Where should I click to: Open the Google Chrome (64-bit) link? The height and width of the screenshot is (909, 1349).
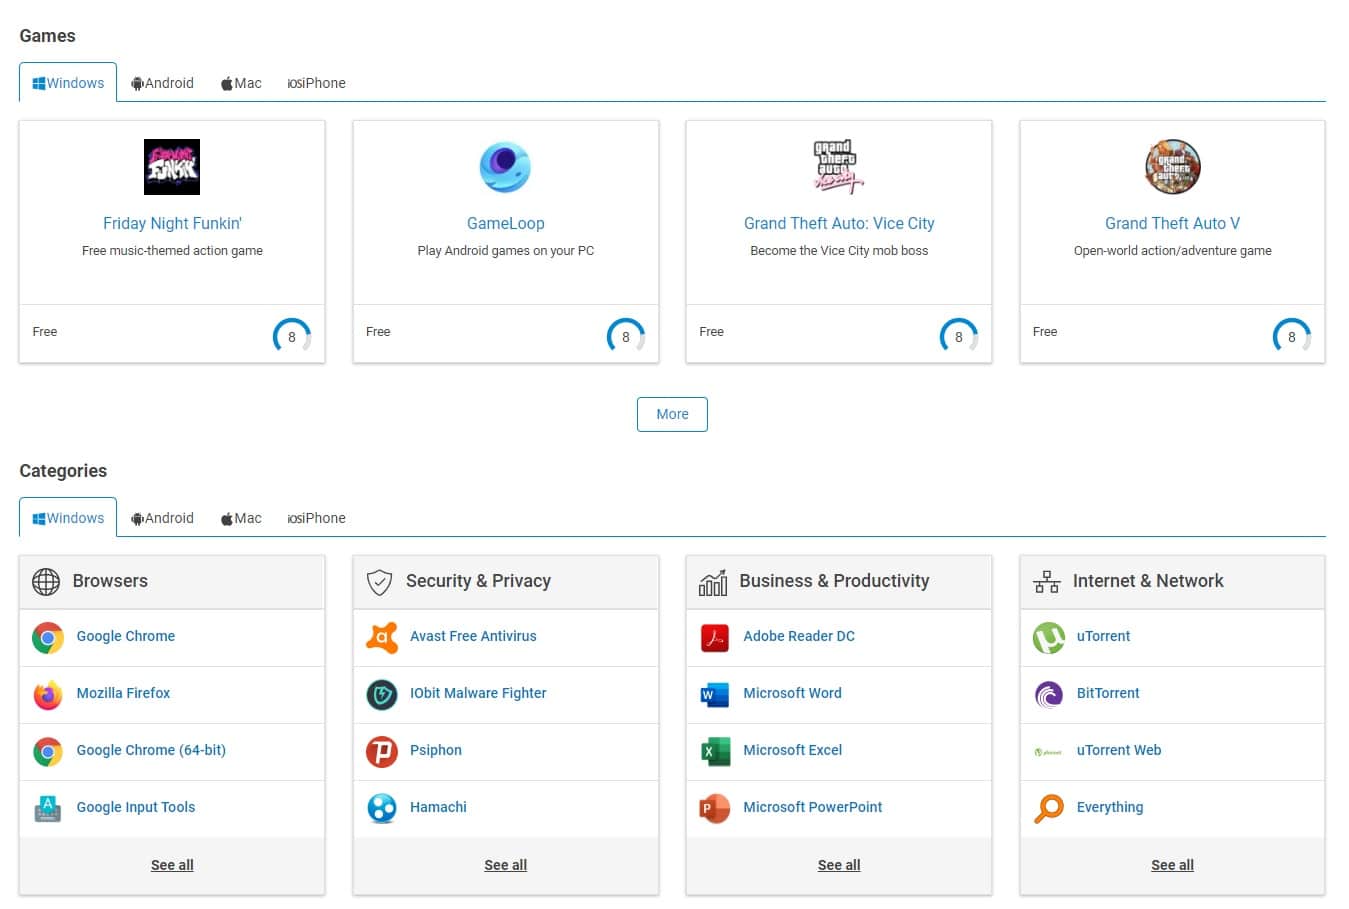pos(151,750)
